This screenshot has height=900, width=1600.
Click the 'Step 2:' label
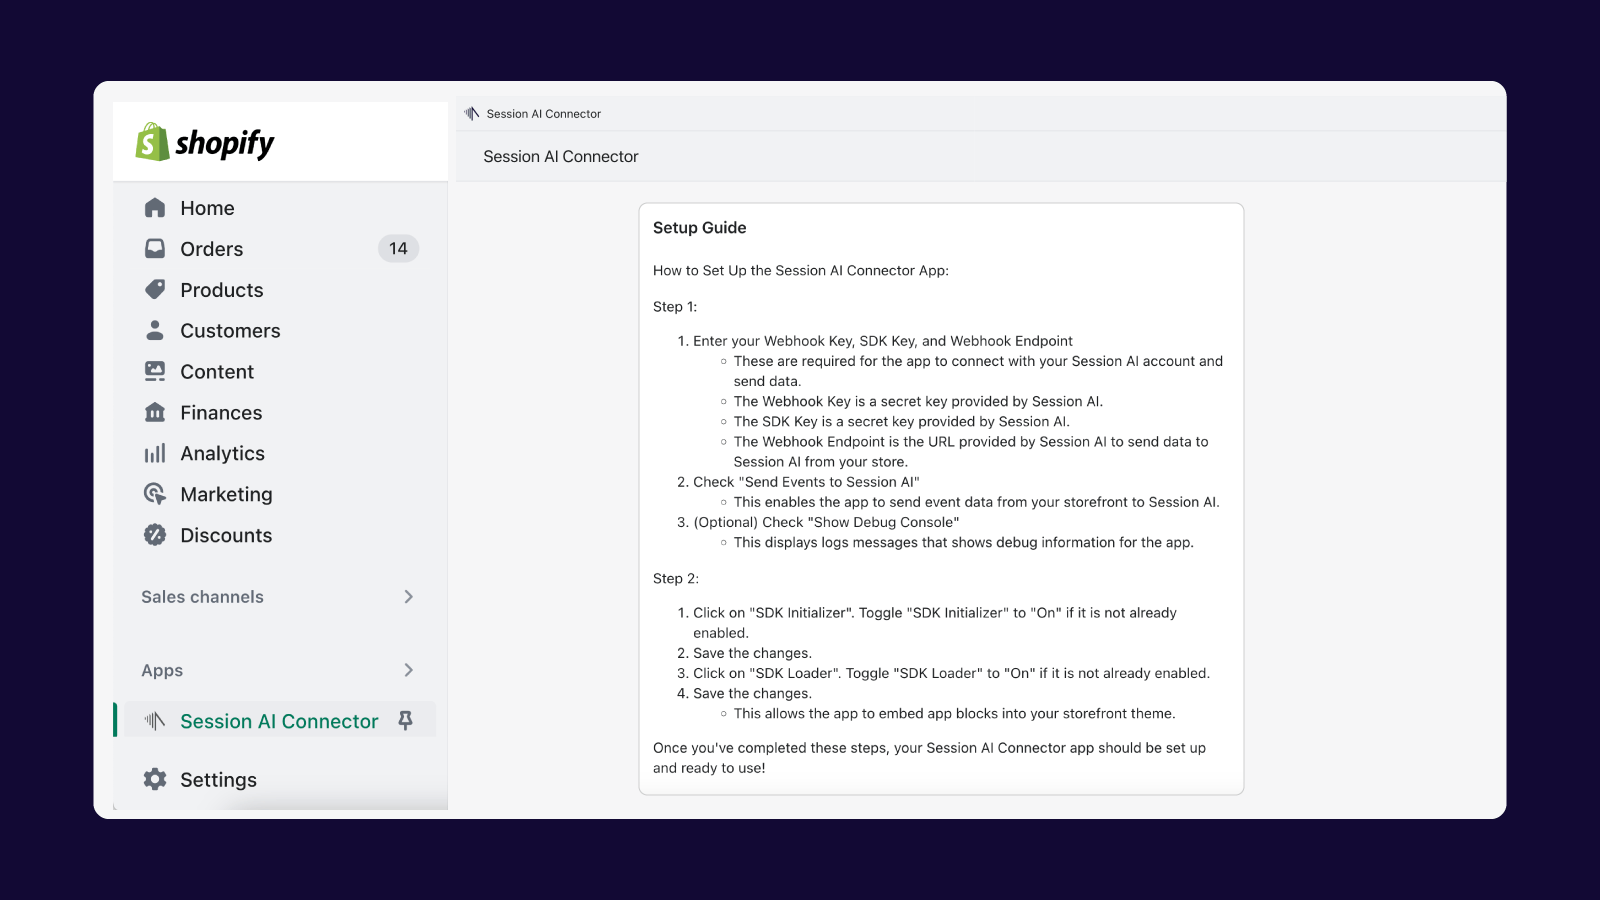coord(676,579)
